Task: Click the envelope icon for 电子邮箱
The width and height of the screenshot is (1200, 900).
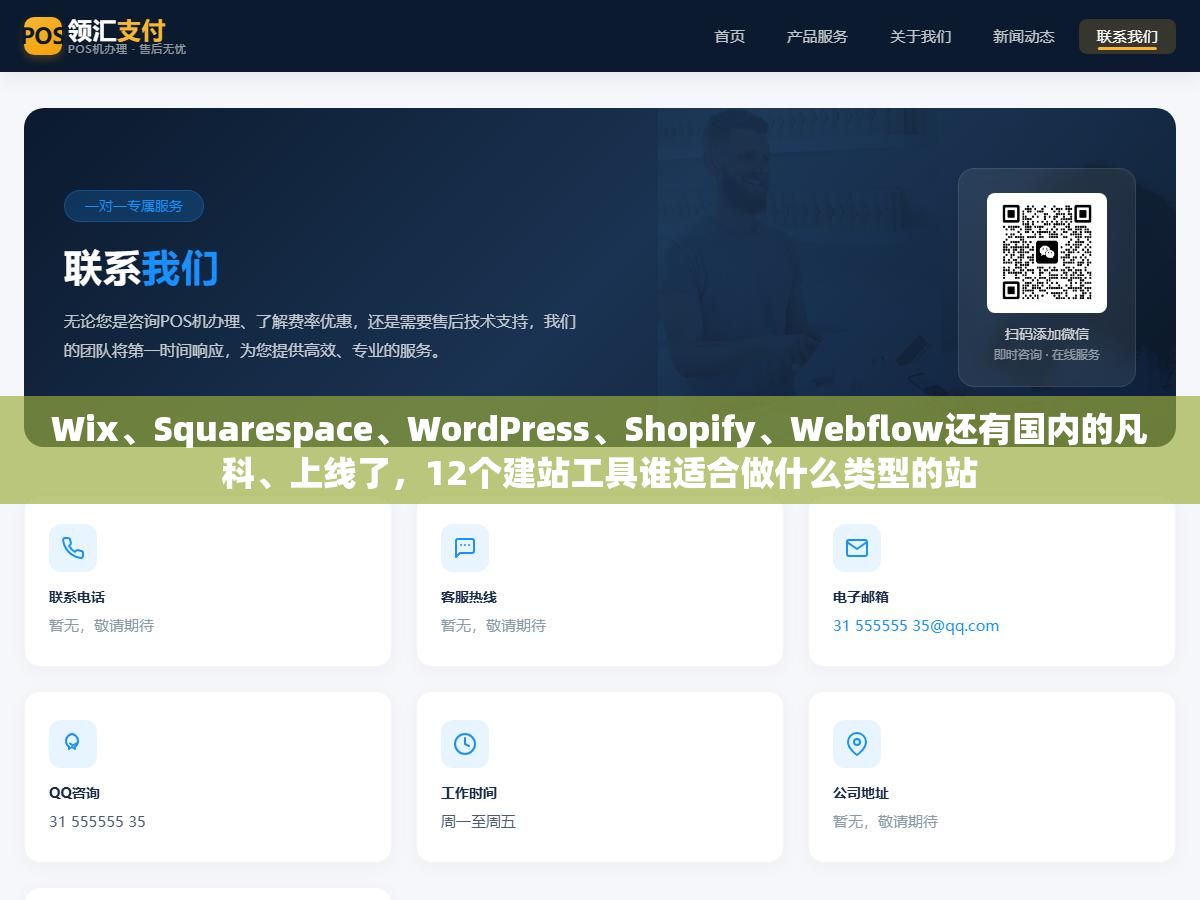Action: click(857, 548)
